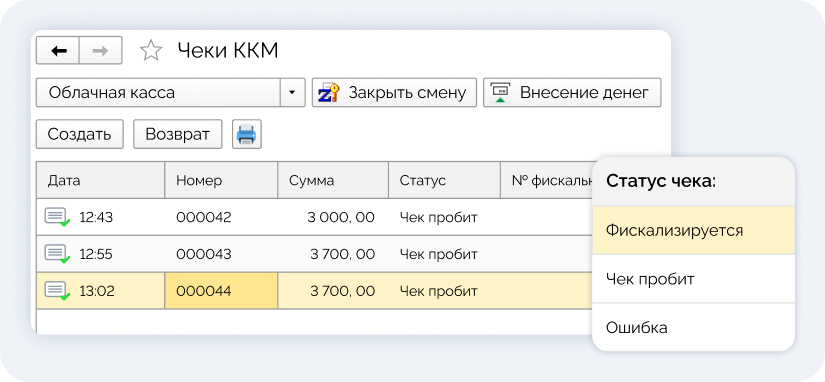Select the Облачная касса combo box field
This screenshot has width=825, height=382.
[x=170, y=93]
